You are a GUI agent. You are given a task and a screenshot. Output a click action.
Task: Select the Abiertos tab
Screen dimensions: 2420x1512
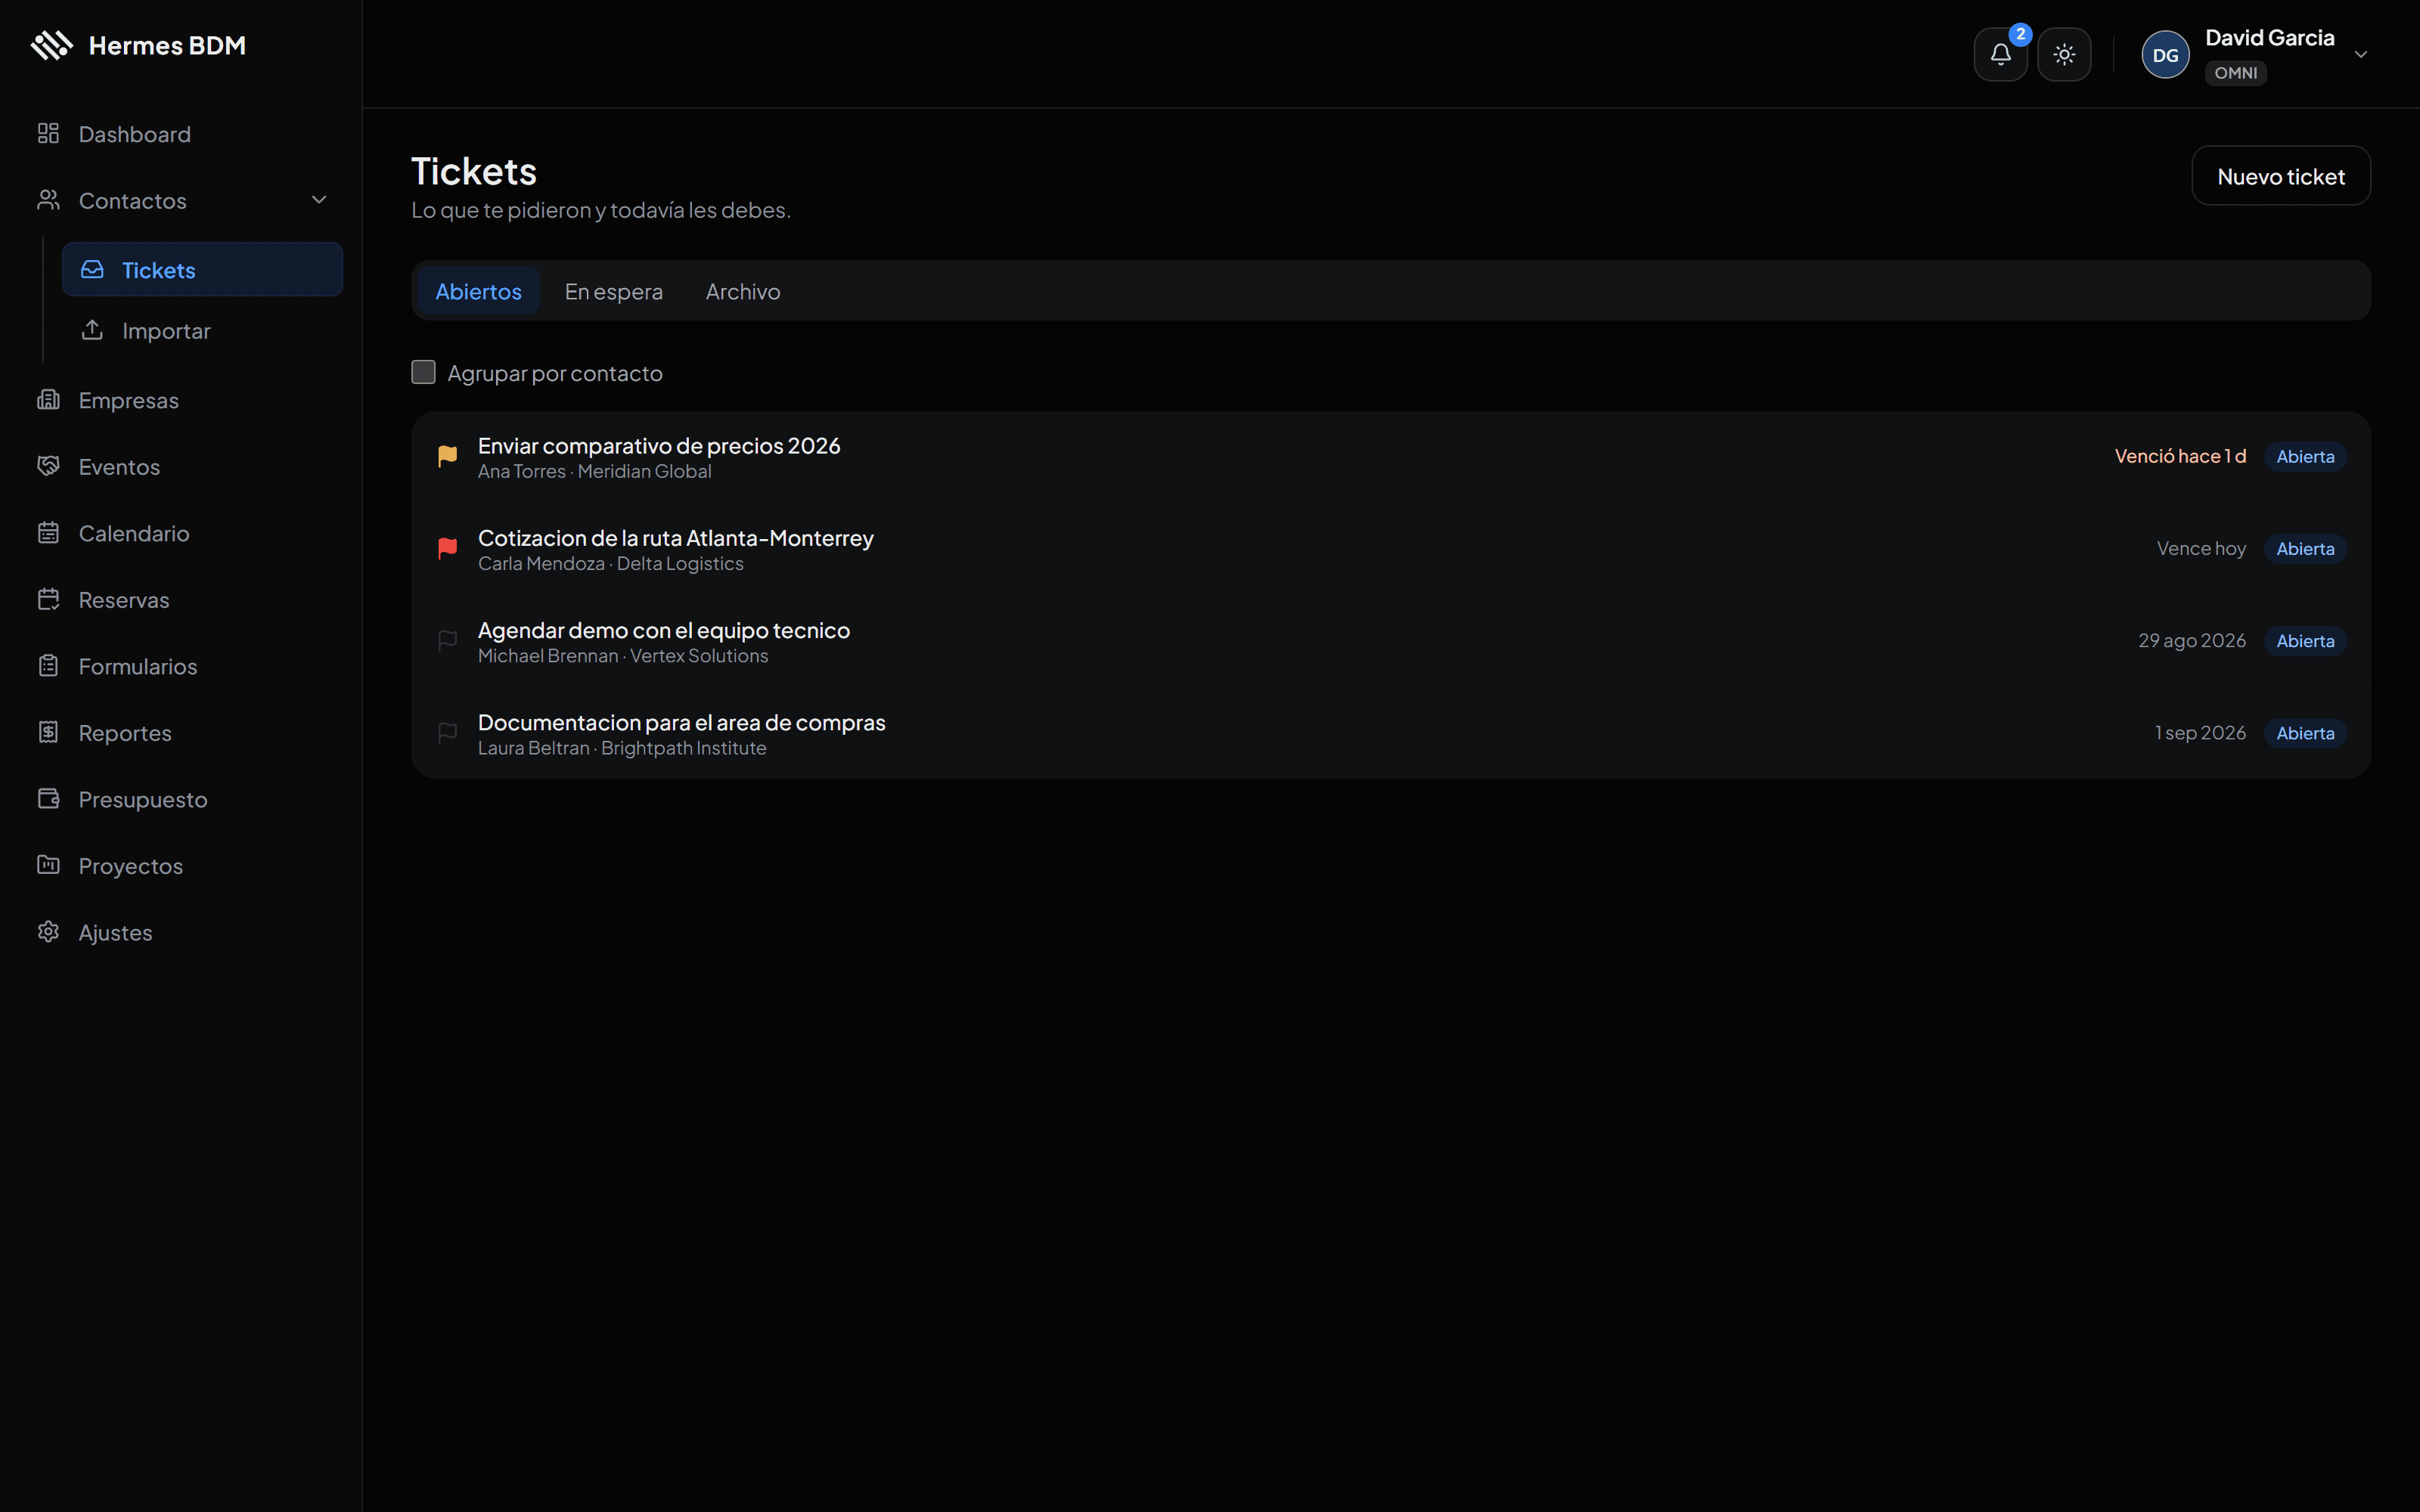point(478,291)
